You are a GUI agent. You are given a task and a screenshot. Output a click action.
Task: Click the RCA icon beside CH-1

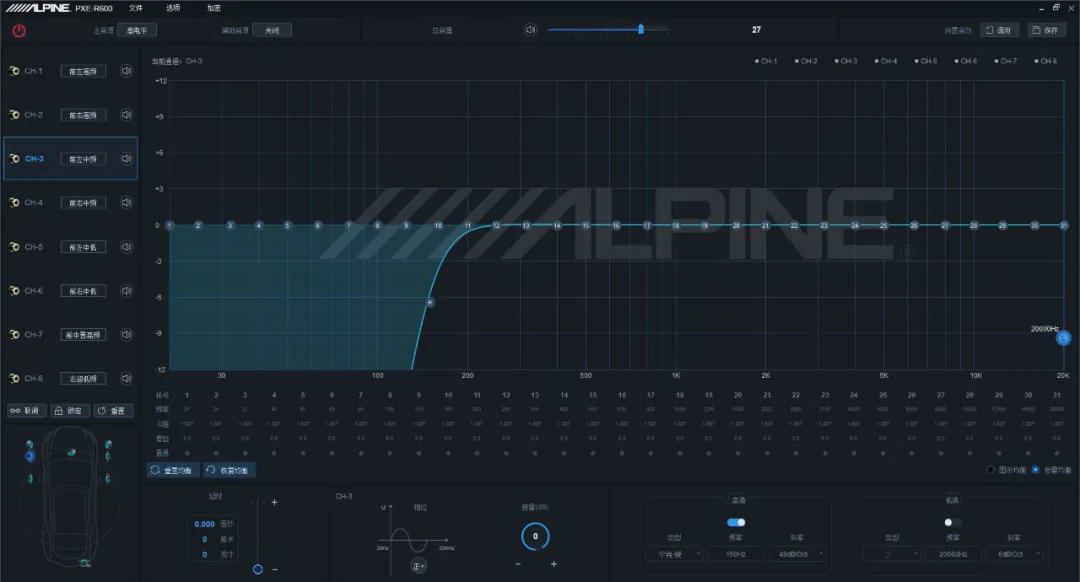[x=14, y=71]
